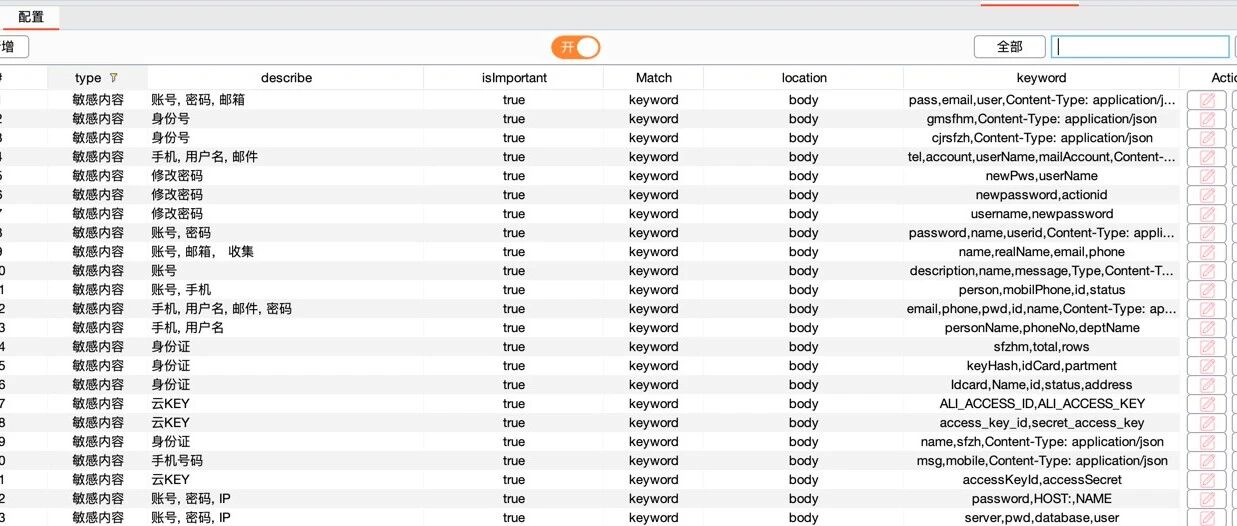Toggle the orange 开 switch off
This screenshot has width=1237, height=526.
click(x=575, y=47)
